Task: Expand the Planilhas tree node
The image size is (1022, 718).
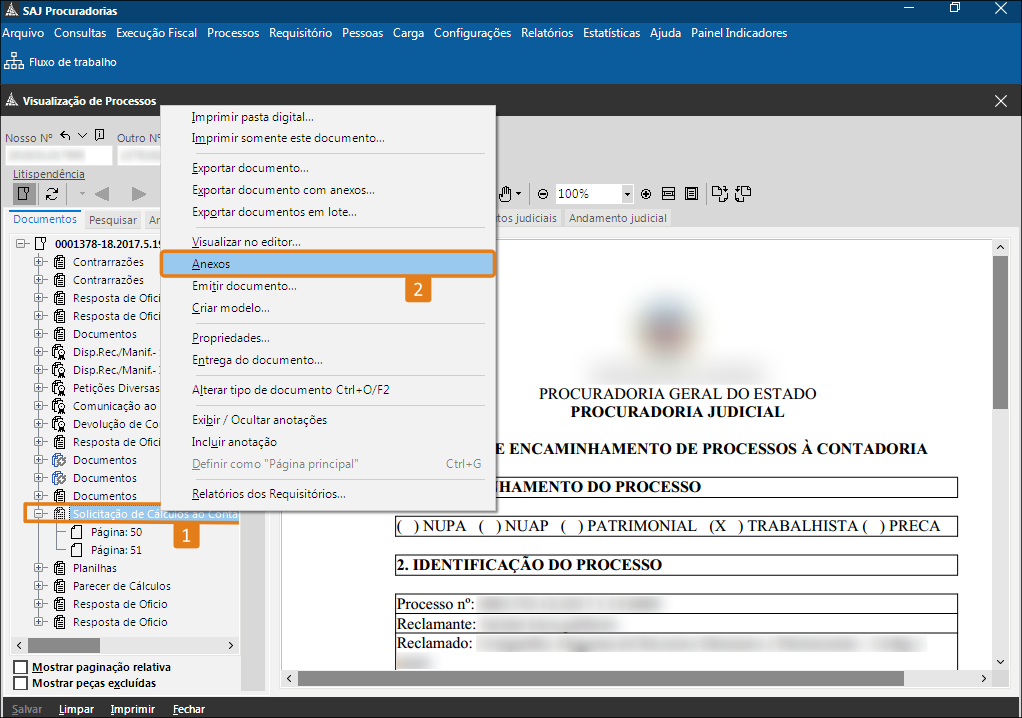Action: [41, 568]
